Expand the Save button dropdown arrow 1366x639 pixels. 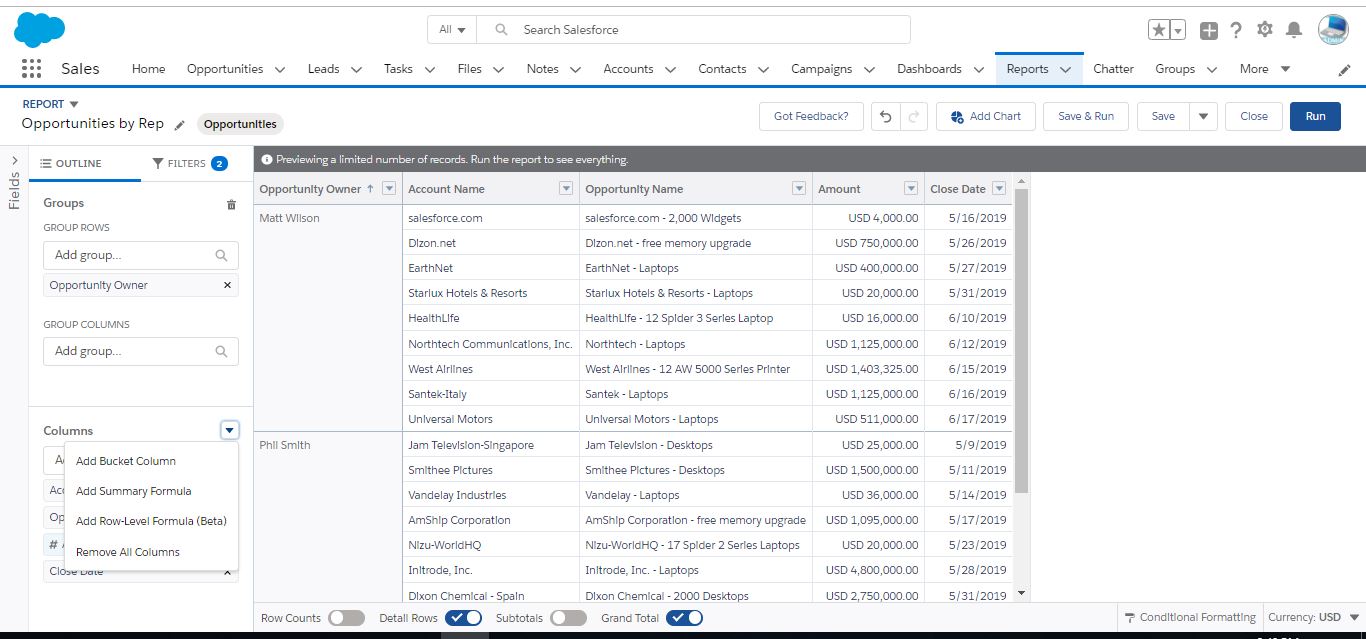1204,116
